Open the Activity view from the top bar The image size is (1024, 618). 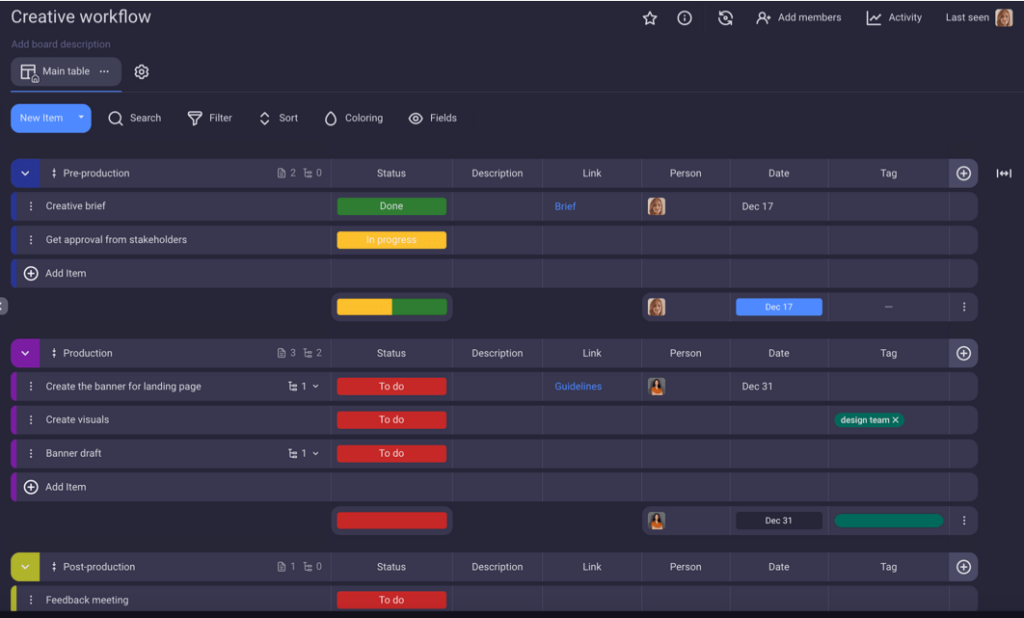point(893,17)
